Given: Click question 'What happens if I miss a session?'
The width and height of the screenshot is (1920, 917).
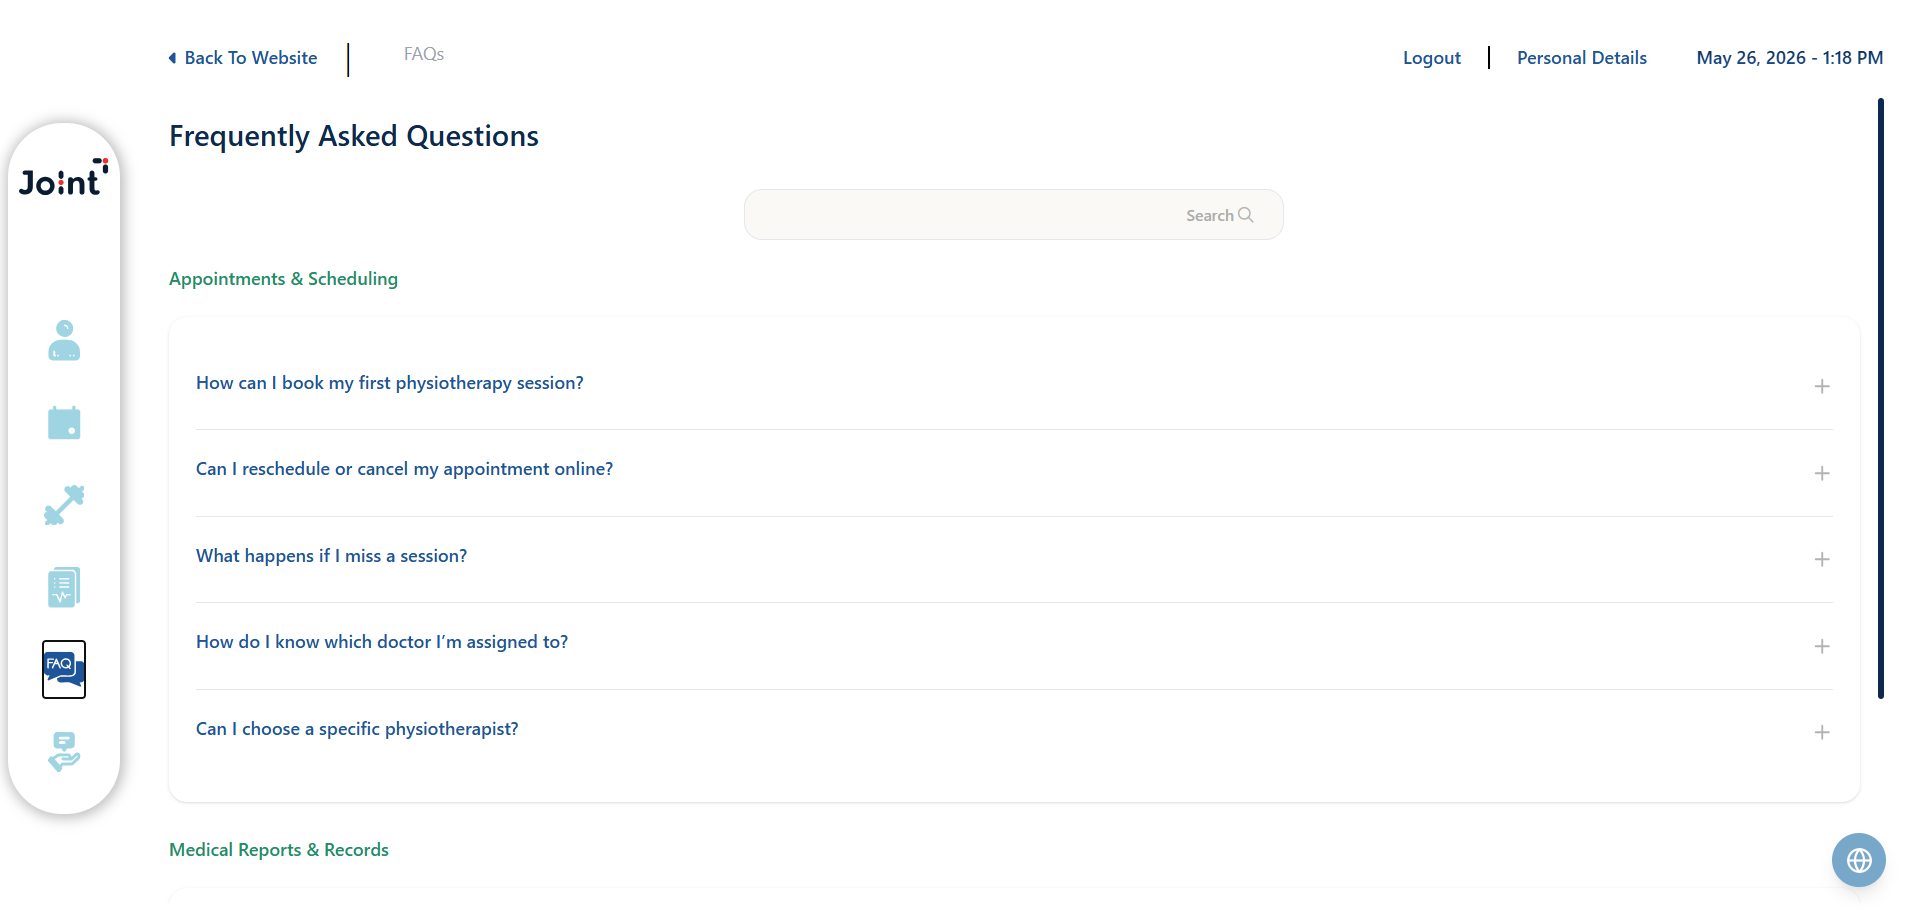Looking at the screenshot, I should pyautogui.click(x=331, y=556).
